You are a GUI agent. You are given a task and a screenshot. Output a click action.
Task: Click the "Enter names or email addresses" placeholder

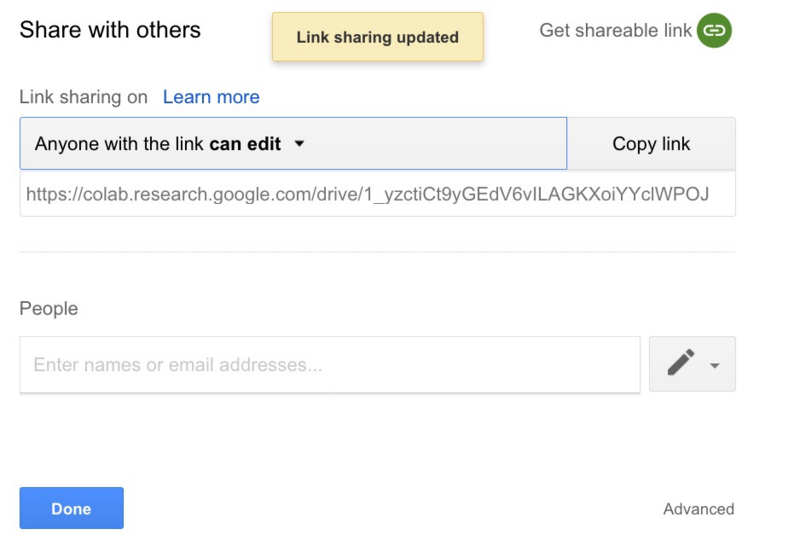tap(178, 365)
